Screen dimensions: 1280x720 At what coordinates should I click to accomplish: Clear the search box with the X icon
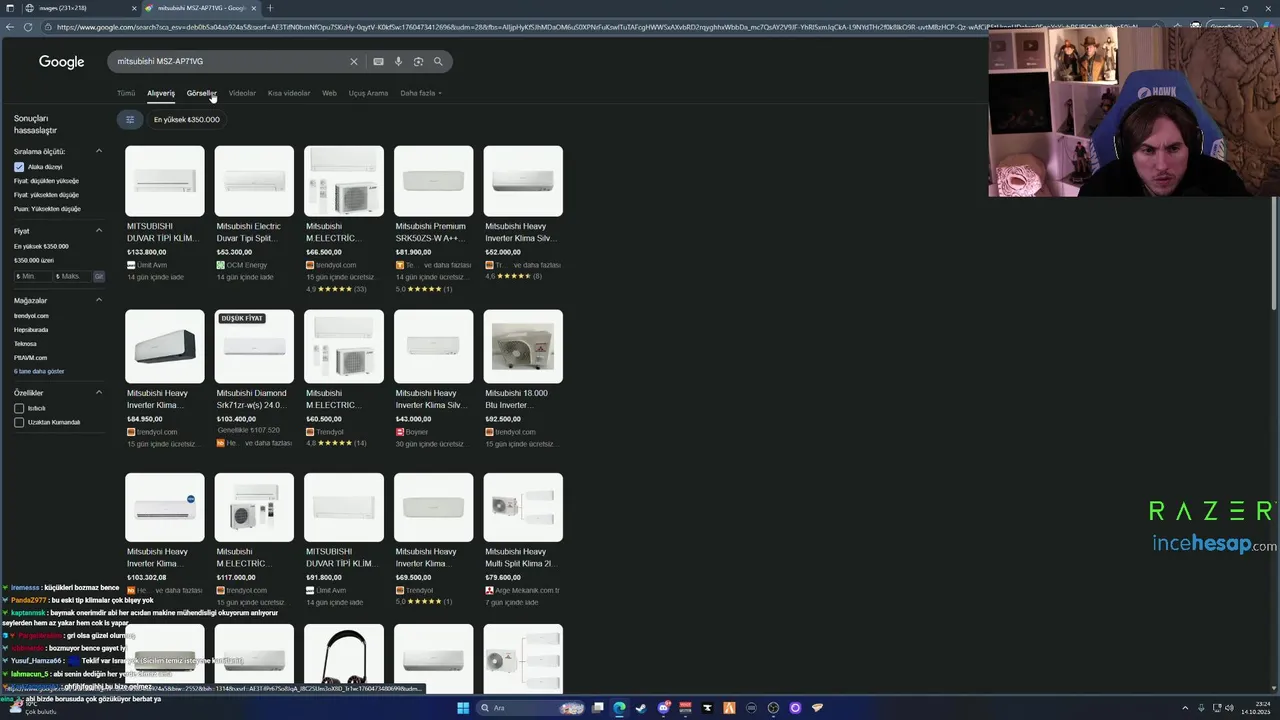pyautogui.click(x=353, y=62)
